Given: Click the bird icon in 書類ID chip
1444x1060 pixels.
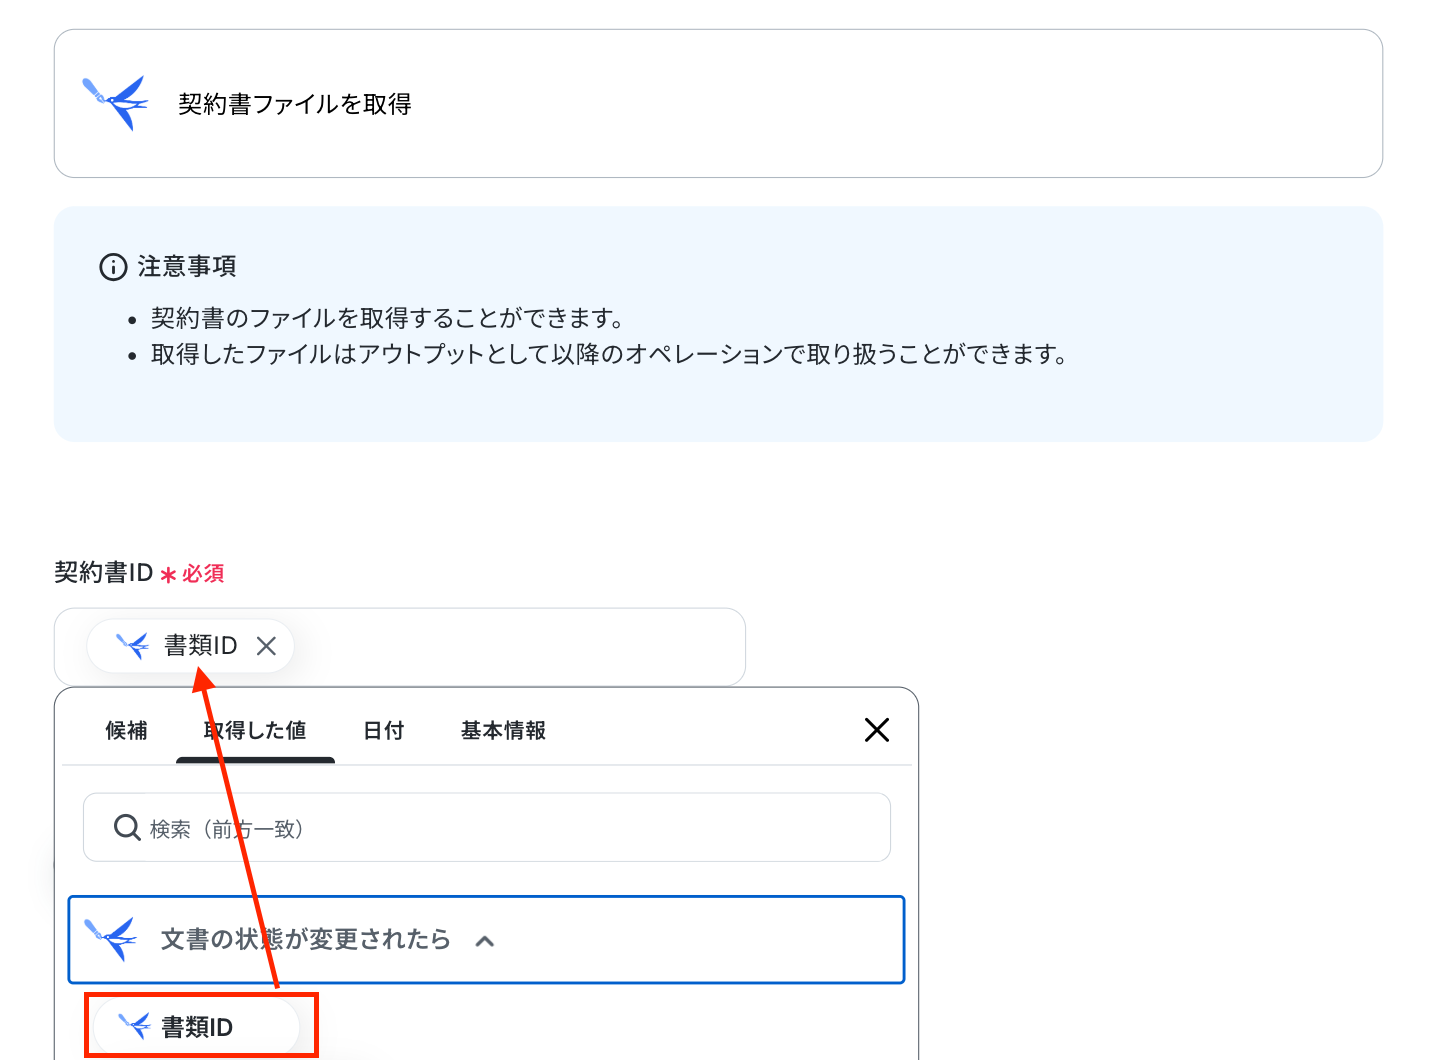Looking at the screenshot, I should (x=132, y=645).
